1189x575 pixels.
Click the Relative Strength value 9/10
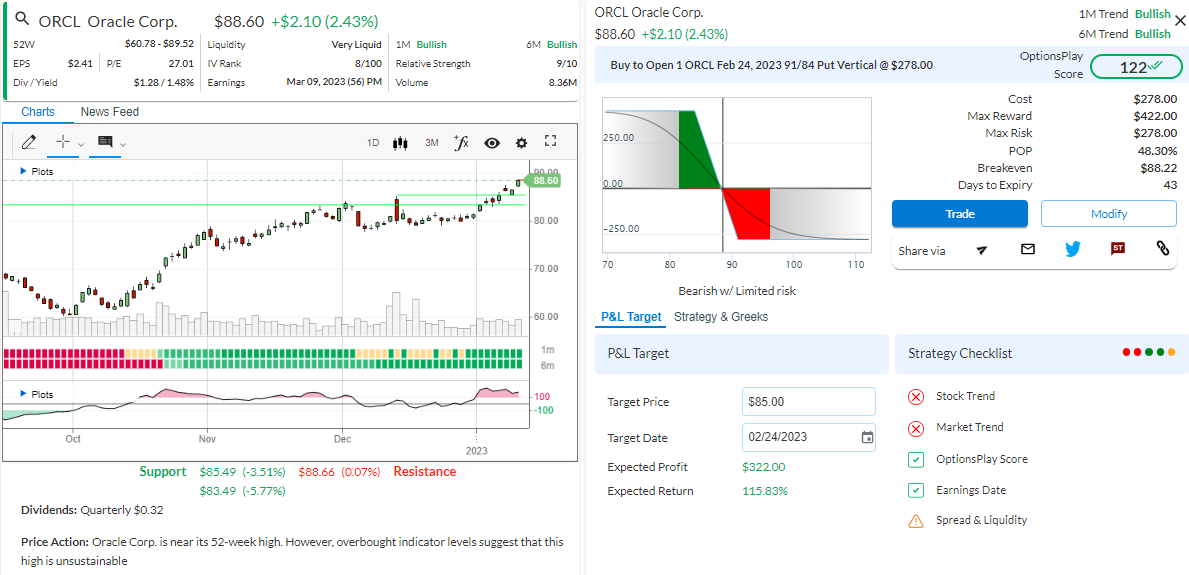click(566, 64)
